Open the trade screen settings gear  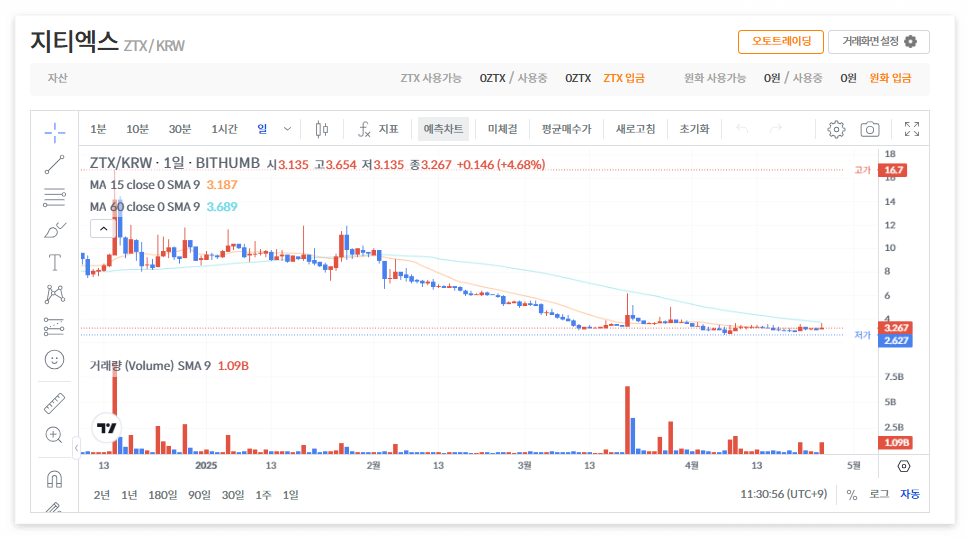(x=911, y=41)
